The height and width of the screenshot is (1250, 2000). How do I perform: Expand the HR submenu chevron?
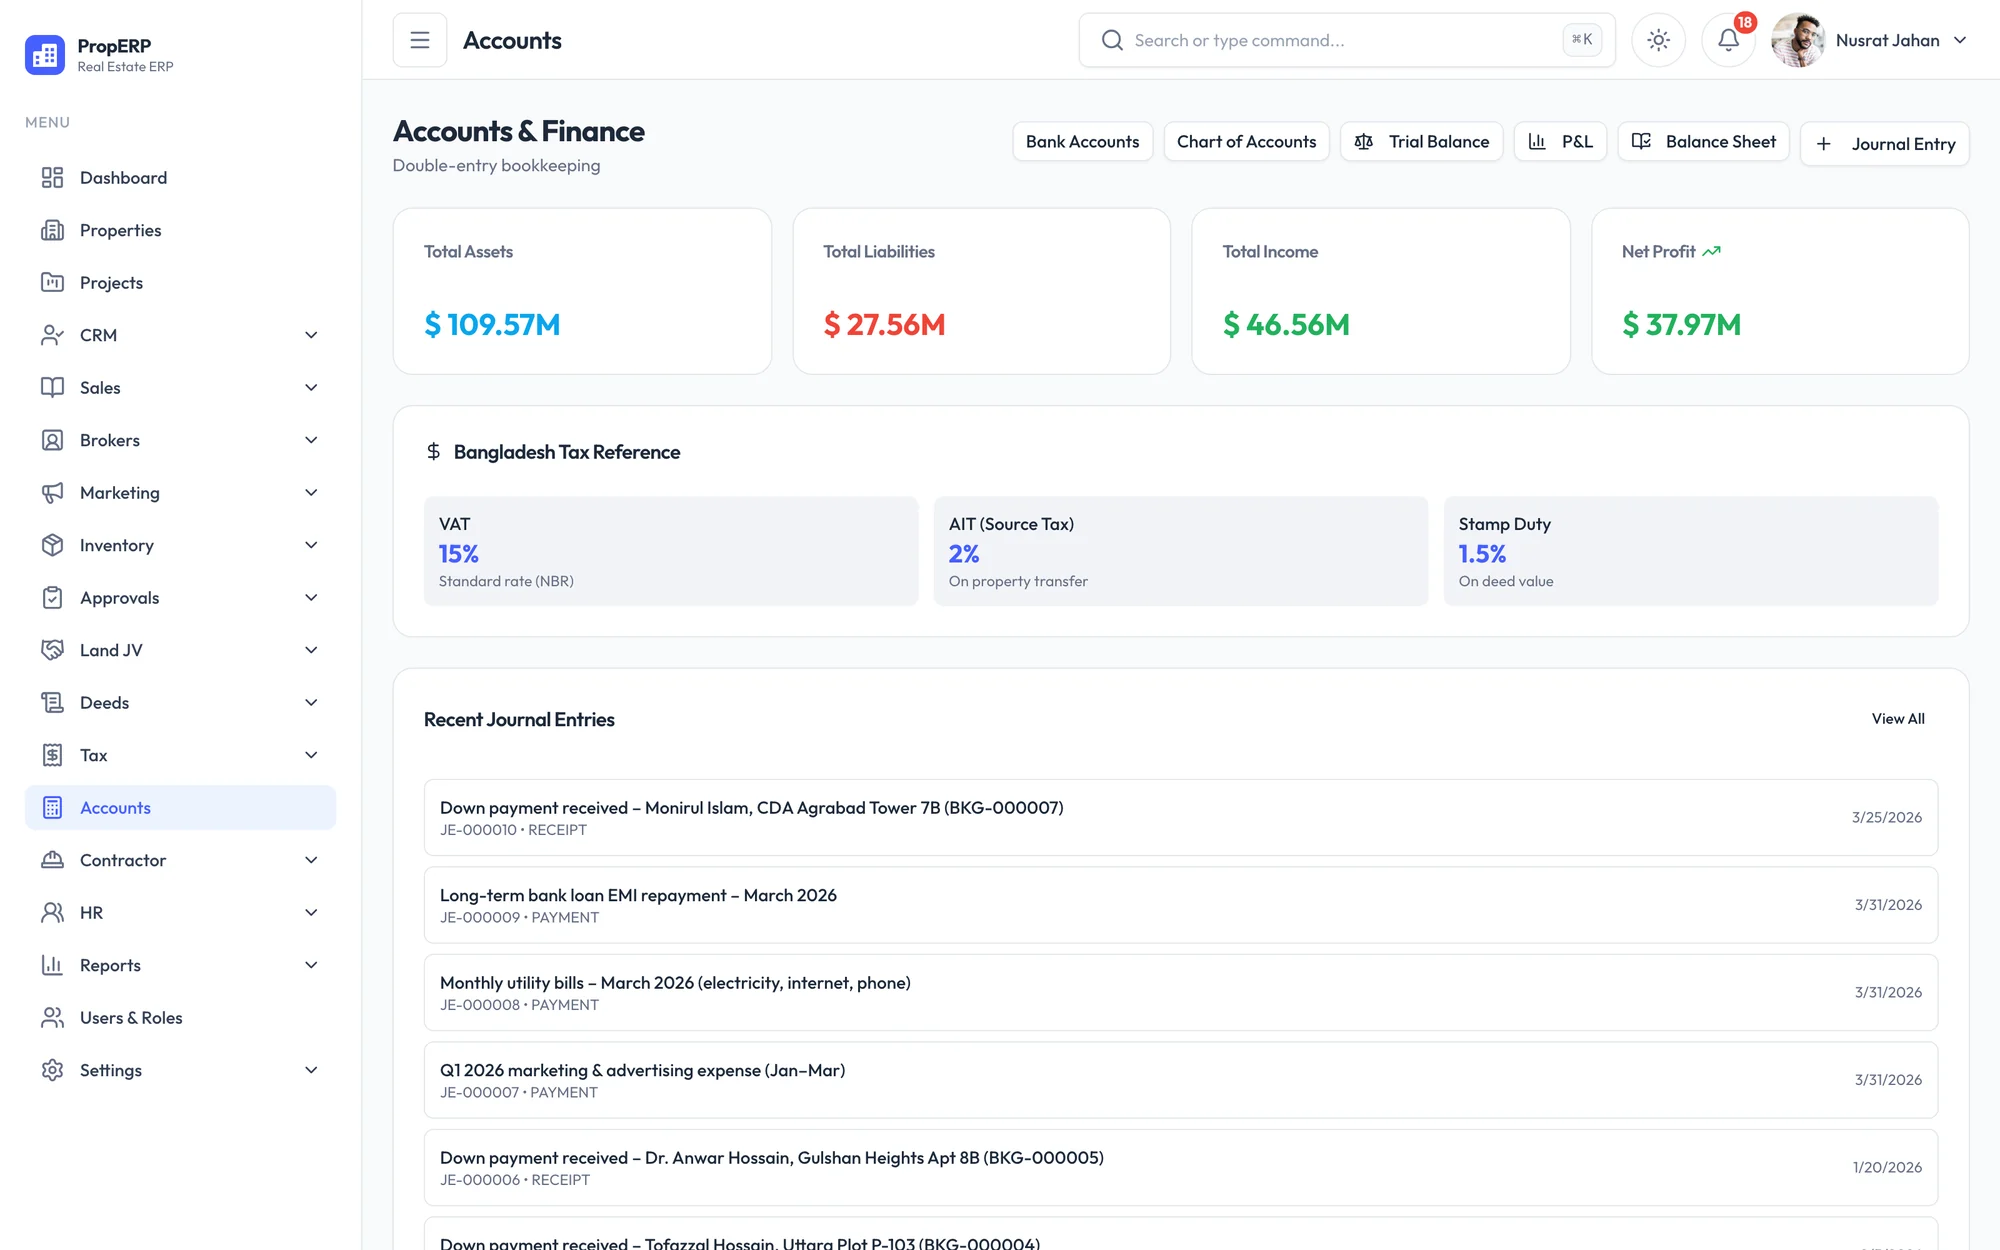[311, 913]
